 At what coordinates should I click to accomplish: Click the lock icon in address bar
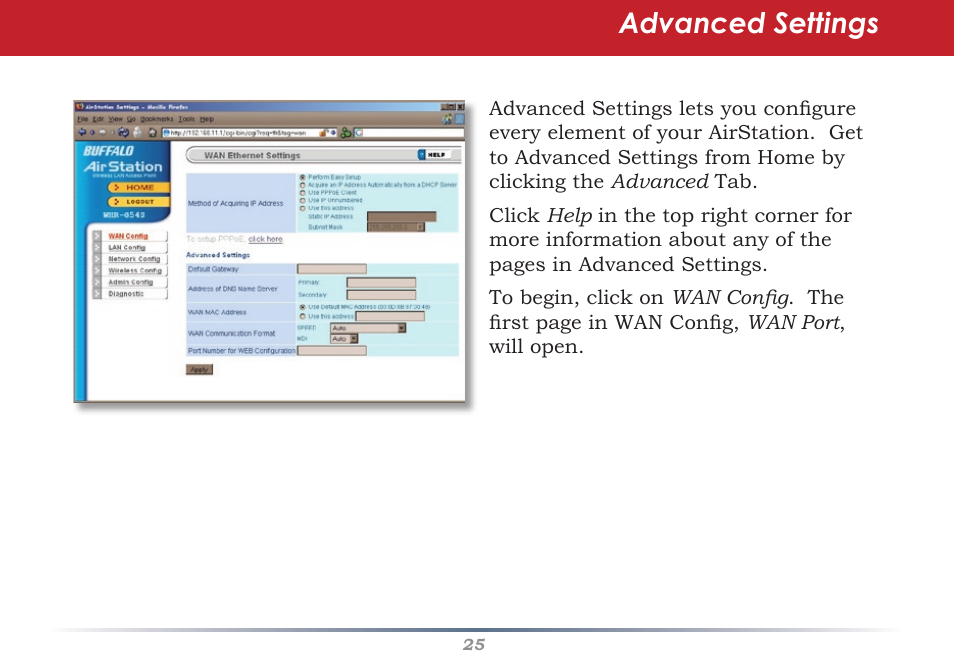(x=324, y=132)
